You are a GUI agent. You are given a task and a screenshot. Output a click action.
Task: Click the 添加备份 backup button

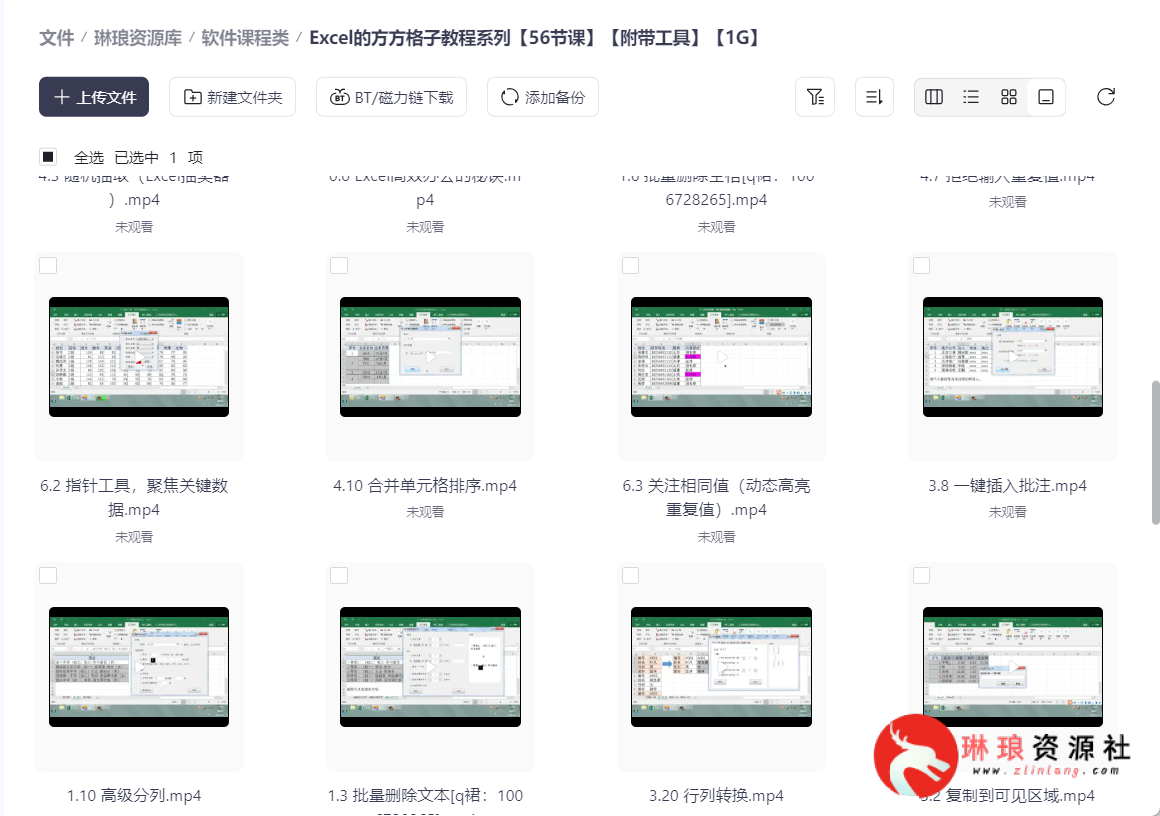pyautogui.click(x=543, y=97)
